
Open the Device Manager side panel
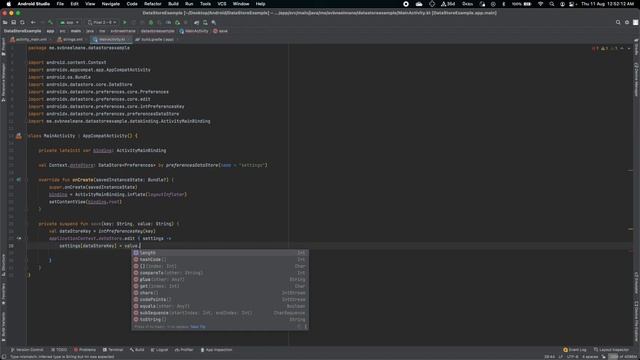pyautogui.click(x=636, y=79)
